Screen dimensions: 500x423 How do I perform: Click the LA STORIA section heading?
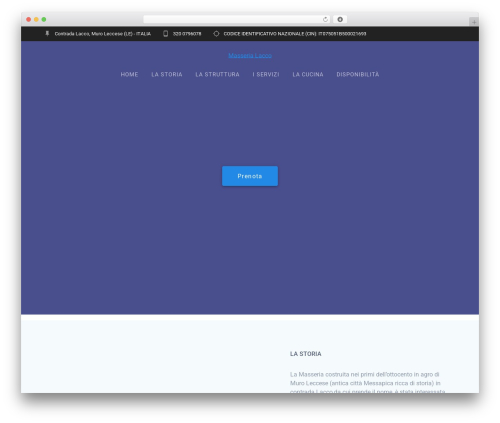[306, 354]
